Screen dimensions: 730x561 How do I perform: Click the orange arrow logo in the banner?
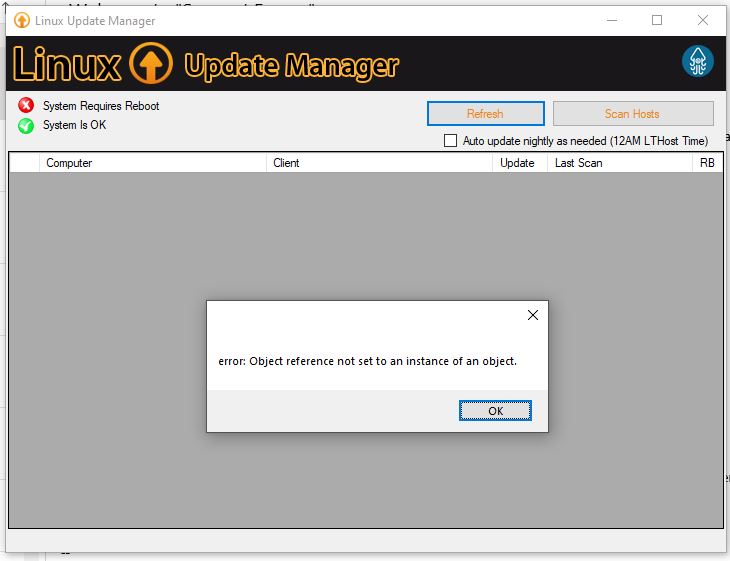pos(152,65)
